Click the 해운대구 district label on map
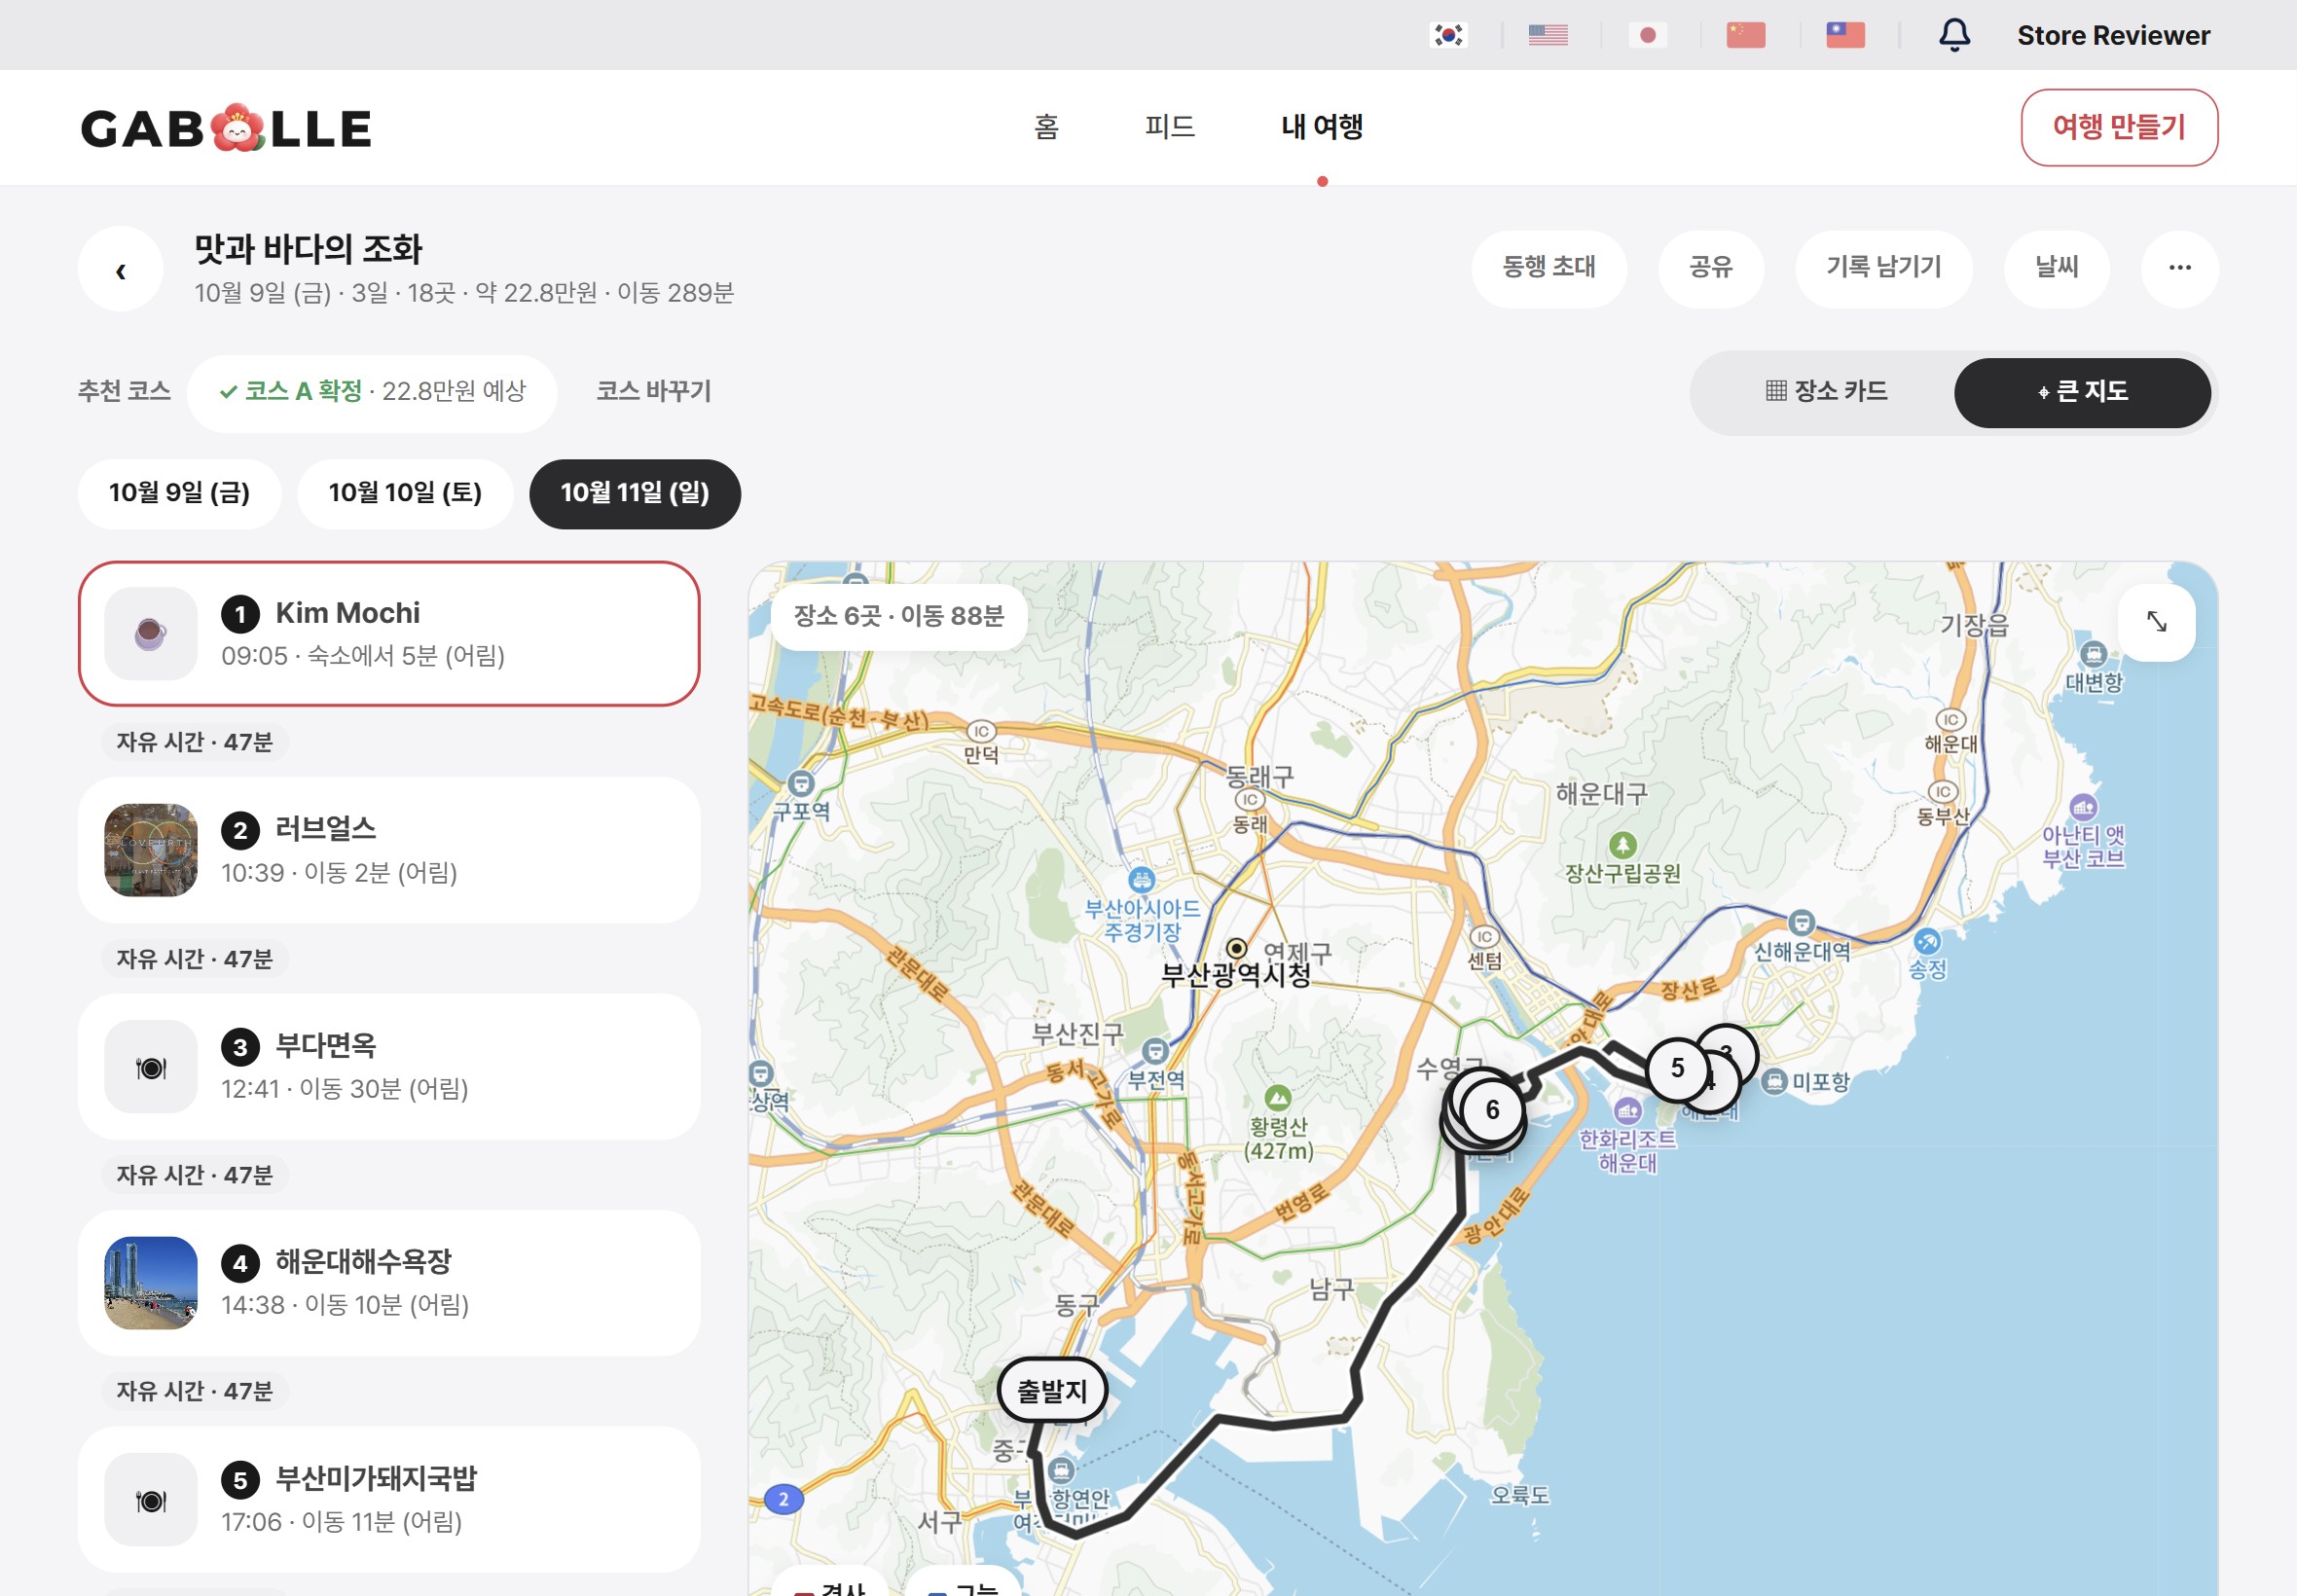Screen dimensions: 2297x1596 coord(1601,793)
